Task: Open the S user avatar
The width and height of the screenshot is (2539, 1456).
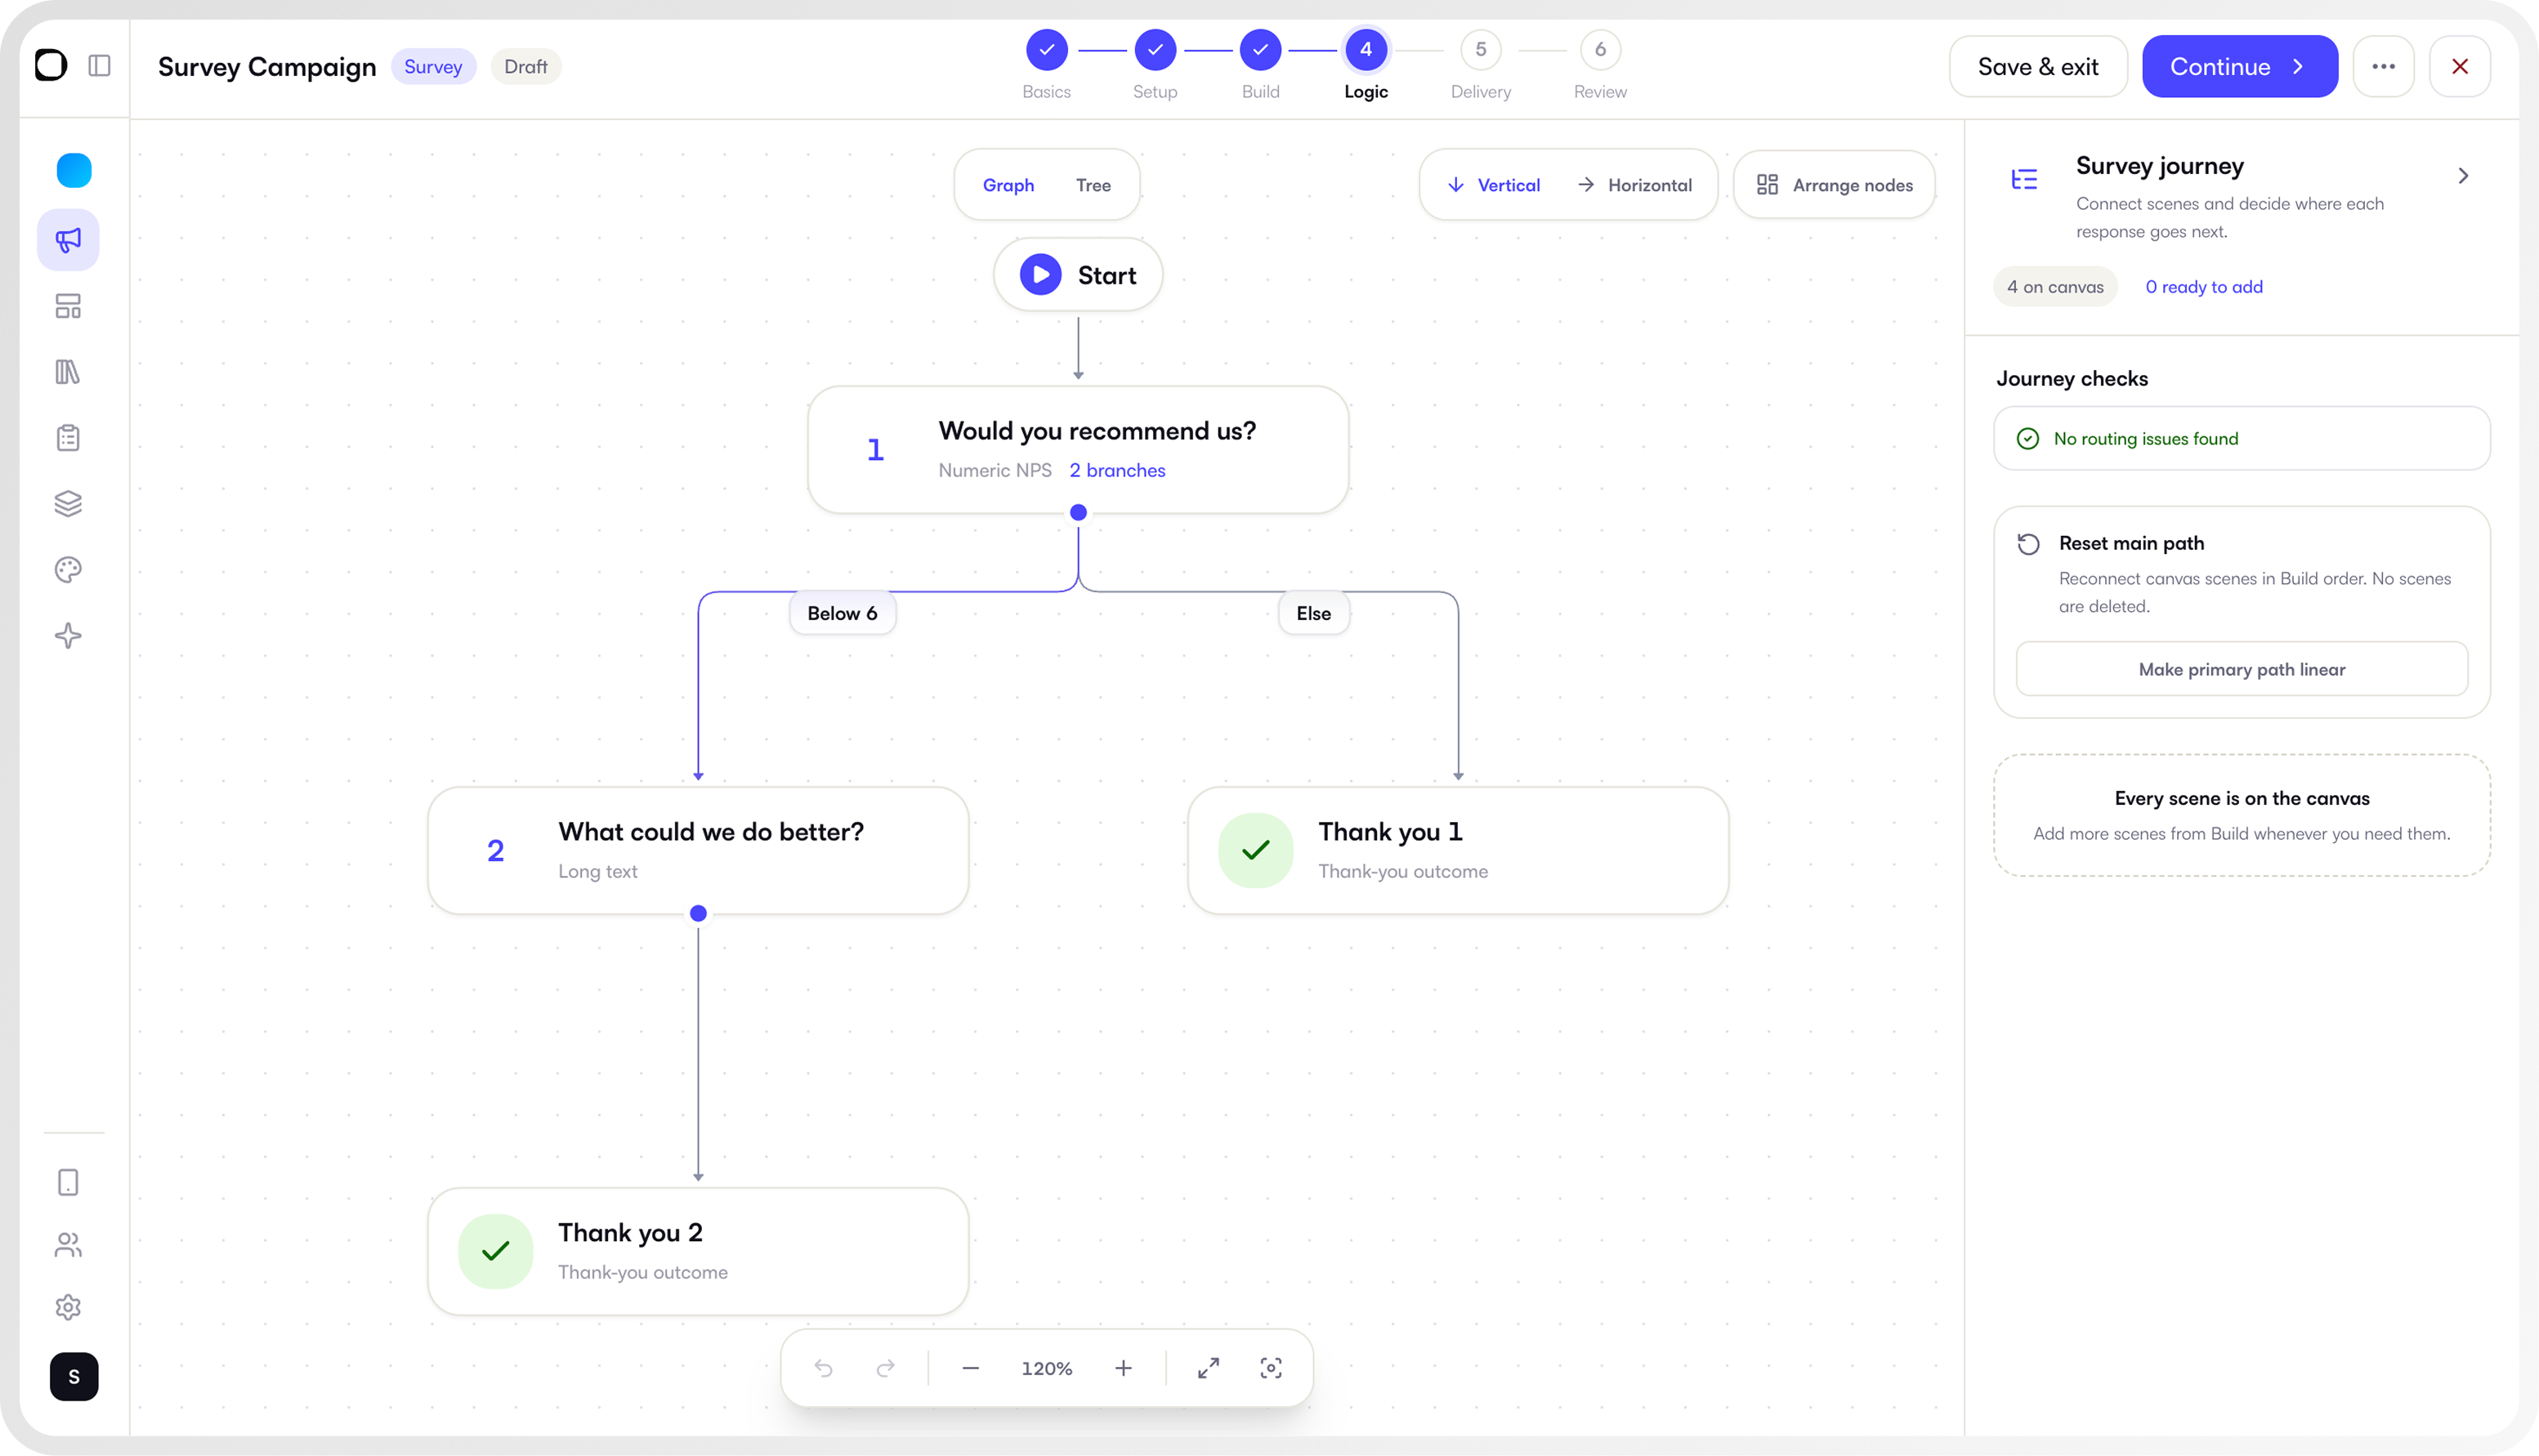Action: point(74,1377)
